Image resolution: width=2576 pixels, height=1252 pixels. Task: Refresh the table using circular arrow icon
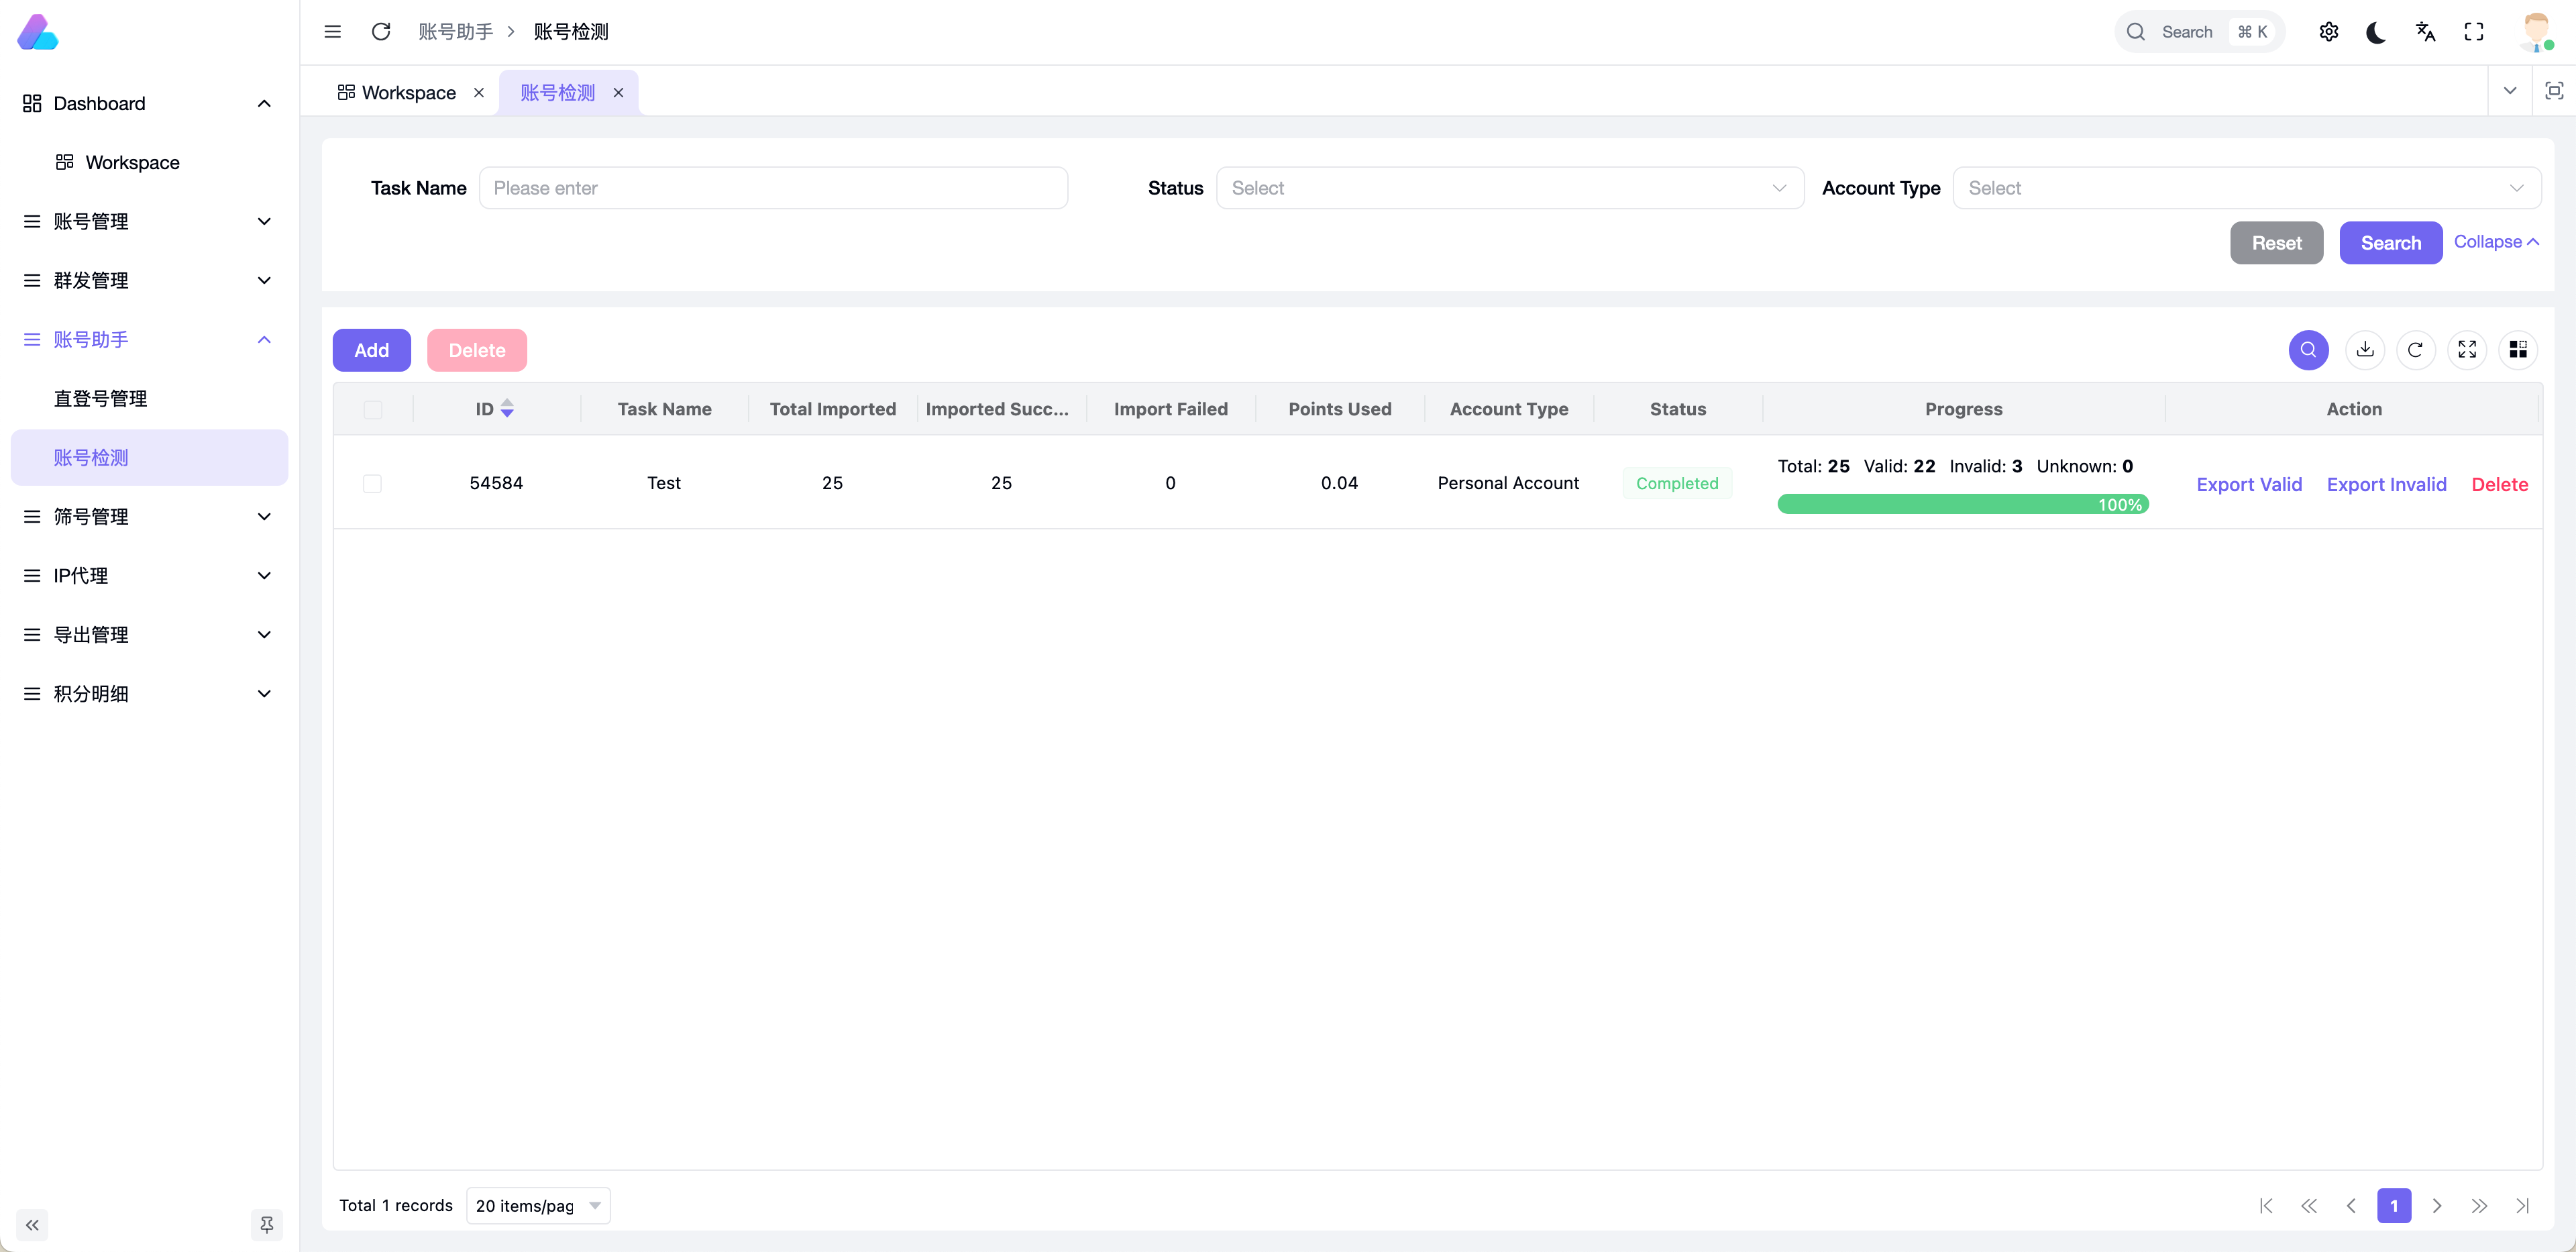pyautogui.click(x=2415, y=349)
